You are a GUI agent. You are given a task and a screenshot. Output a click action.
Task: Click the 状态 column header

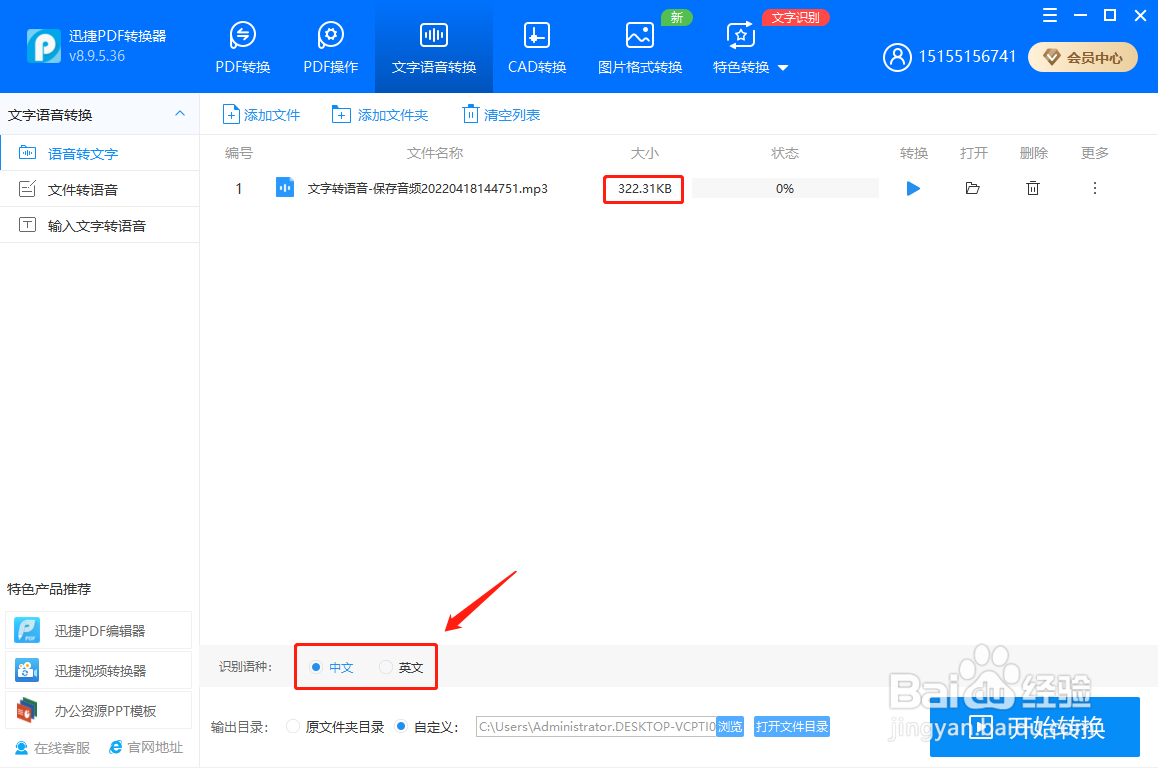coord(785,153)
